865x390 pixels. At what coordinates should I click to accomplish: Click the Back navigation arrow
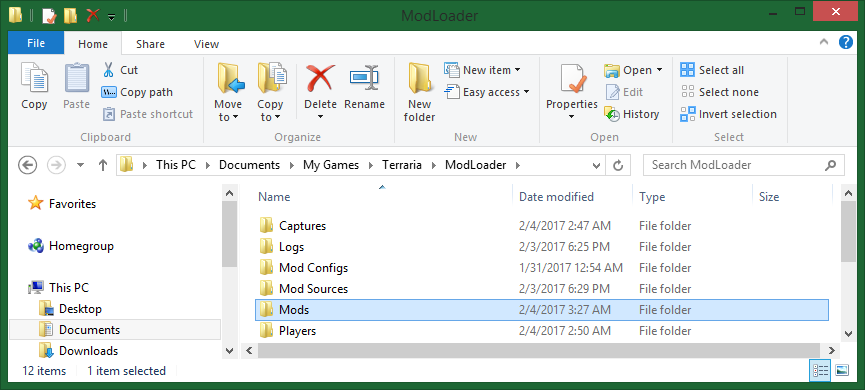[x=28, y=164]
